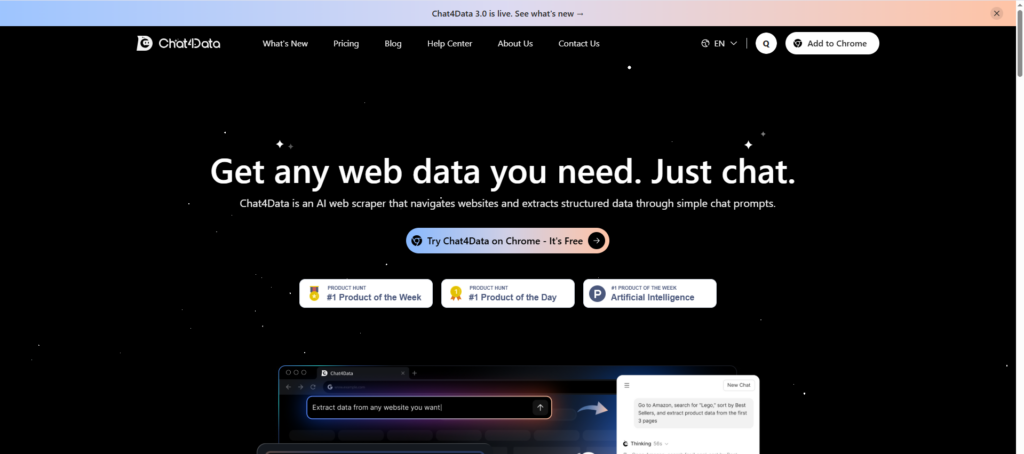This screenshot has height=454, width=1024.
Task: Go to the Blog
Action: point(393,43)
